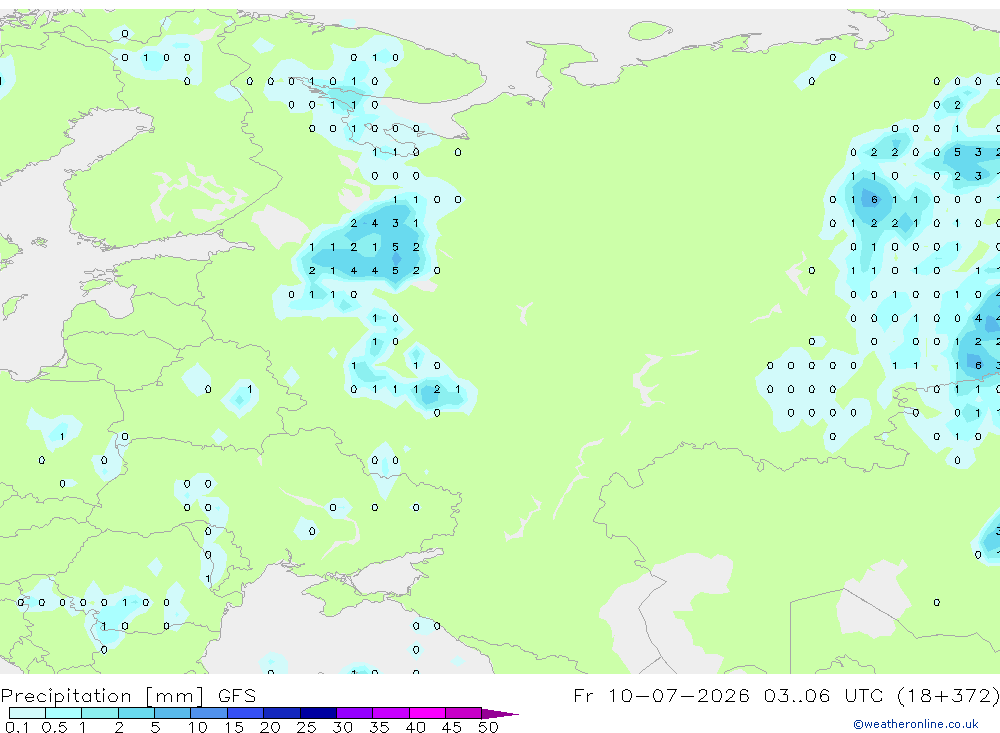
Task: Click the legend label '25'
Action: (307, 727)
